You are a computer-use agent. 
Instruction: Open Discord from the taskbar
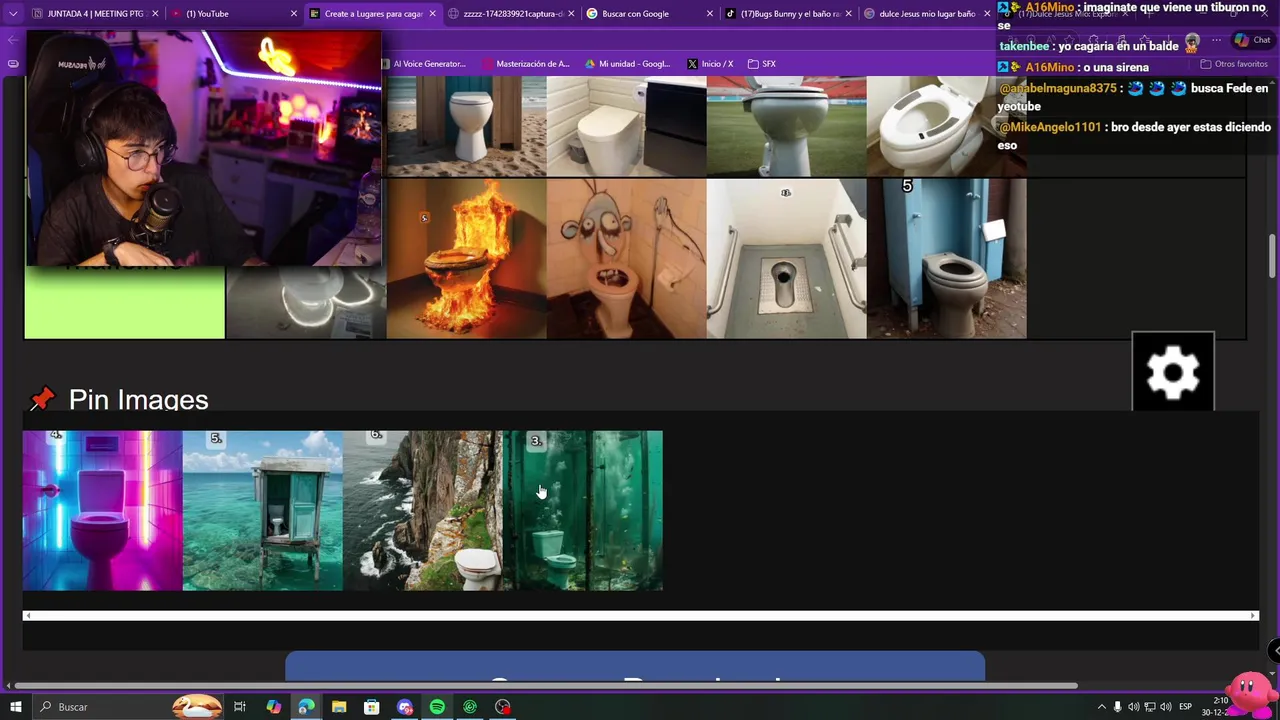coord(405,707)
